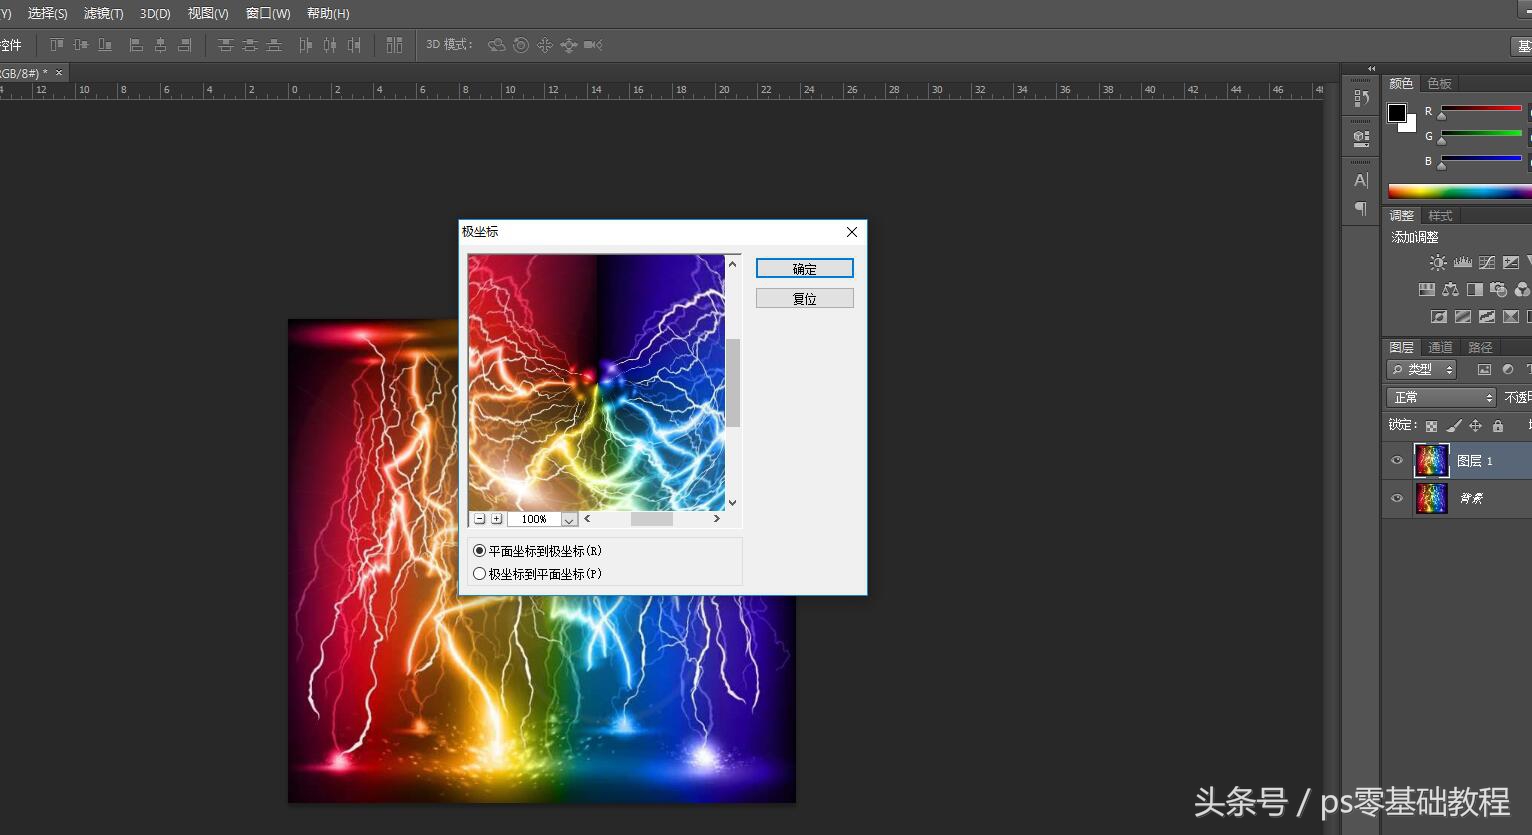Click the 复位 button
The width and height of the screenshot is (1532, 835).
[804, 298]
